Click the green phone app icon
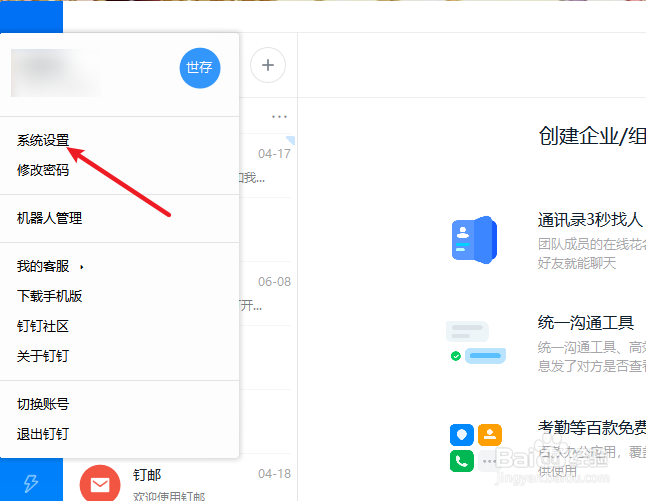 (x=462, y=461)
